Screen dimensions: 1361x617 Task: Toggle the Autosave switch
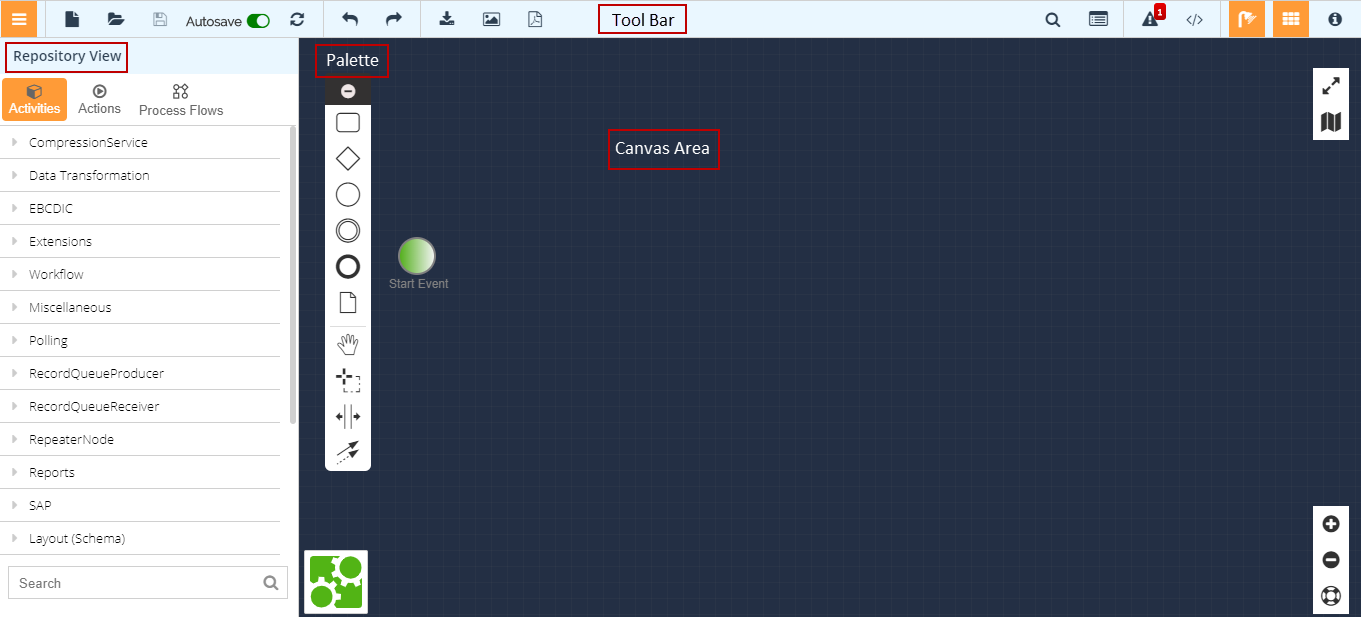click(258, 20)
